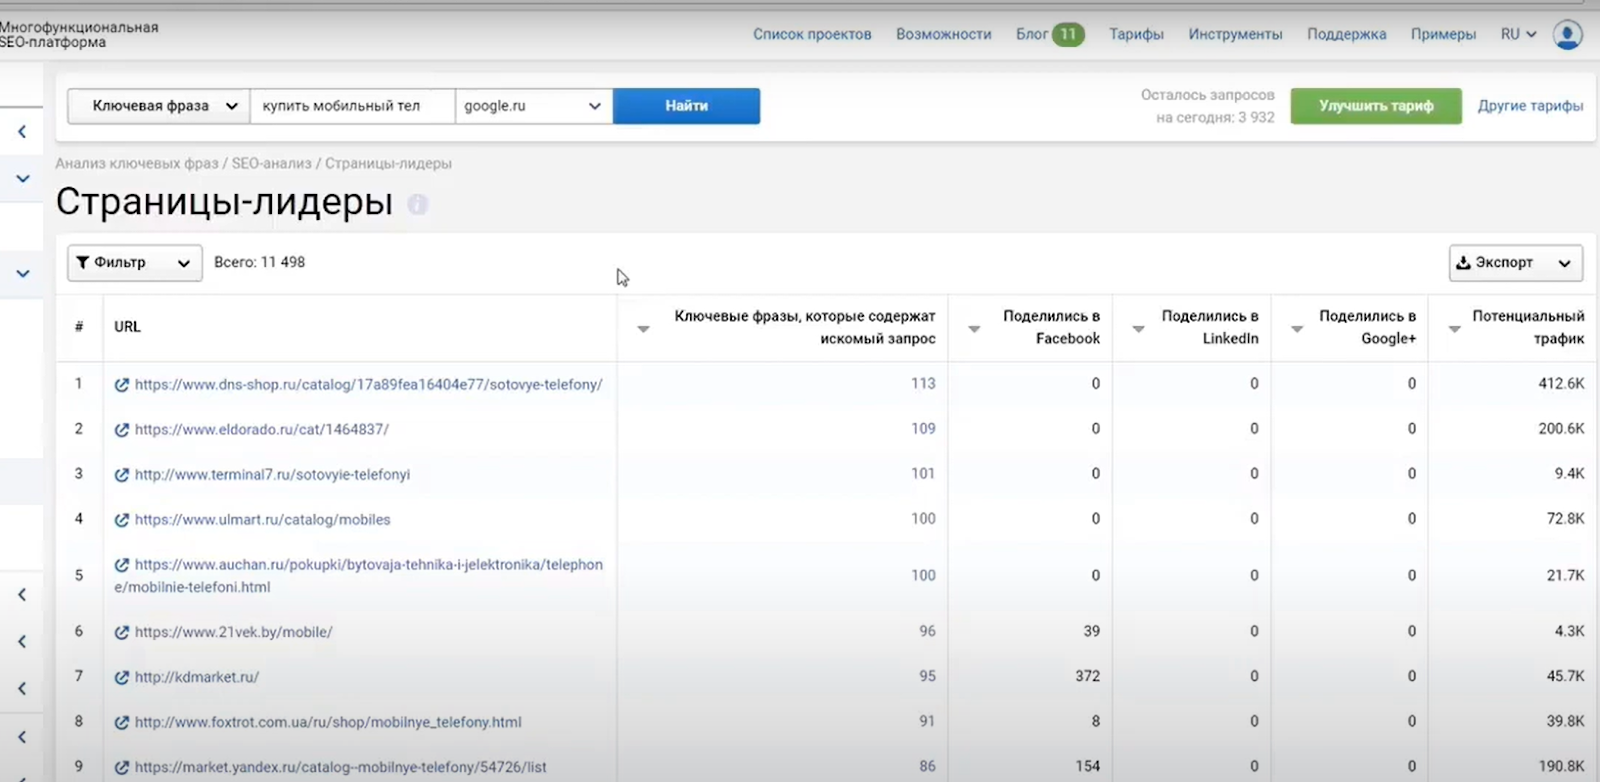Open the foxtrot.com.ua mobilnye_telefony URL

[328, 723]
